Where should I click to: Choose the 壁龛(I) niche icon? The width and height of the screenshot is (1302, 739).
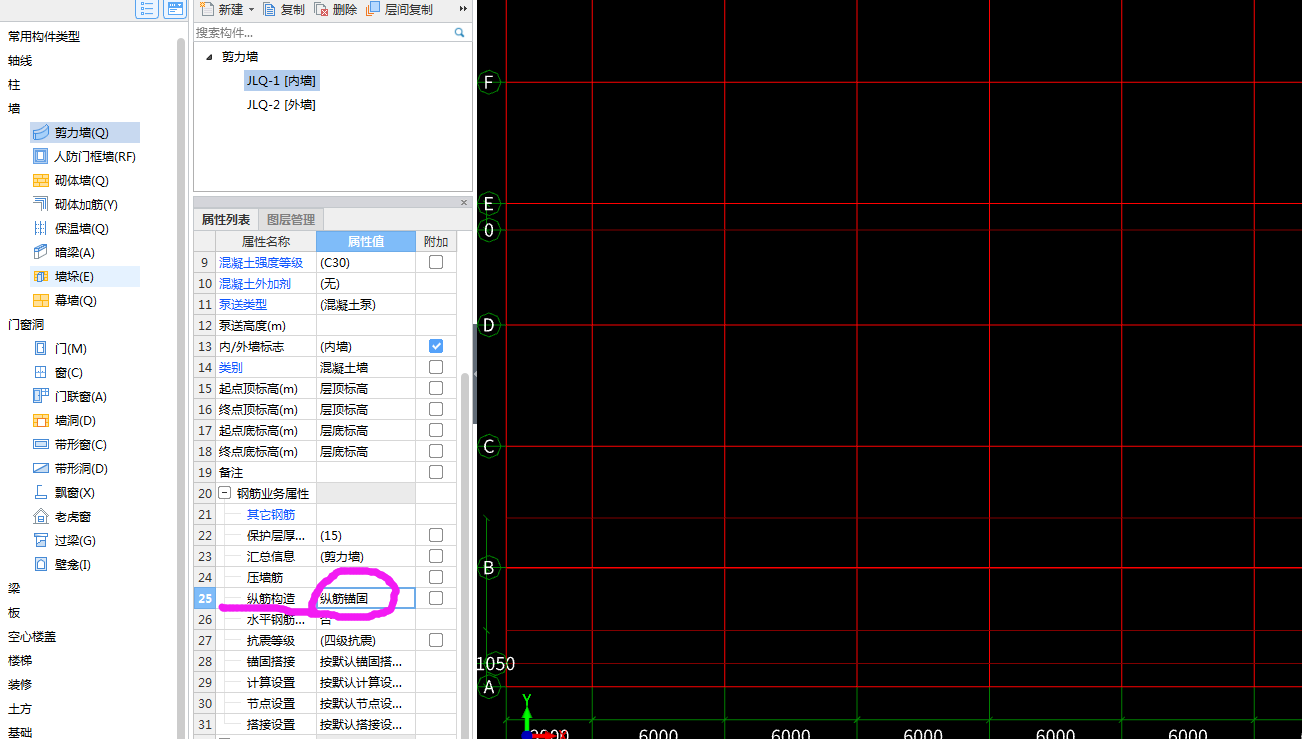point(41,564)
